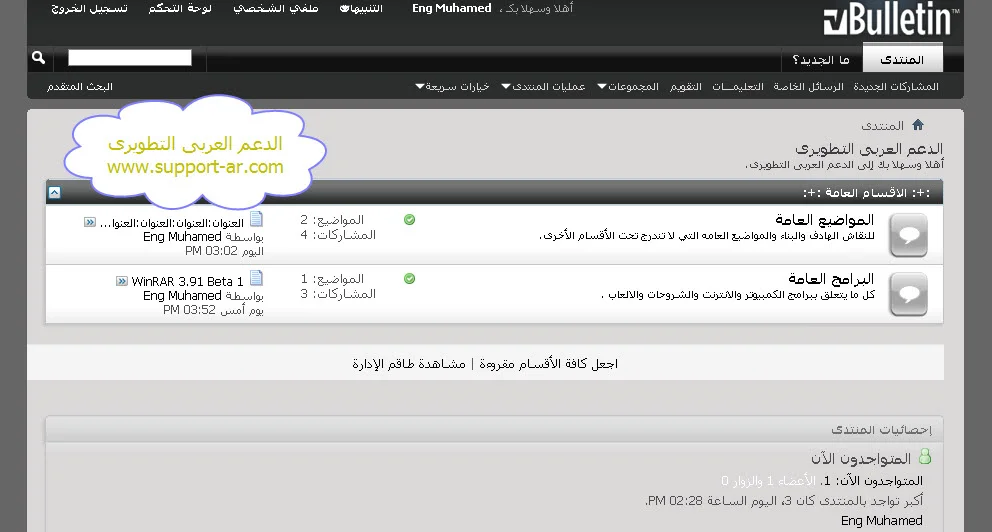Select the المنتدى tab
The height and width of the screenshot is (532, 992).
(x=902, y=60)
